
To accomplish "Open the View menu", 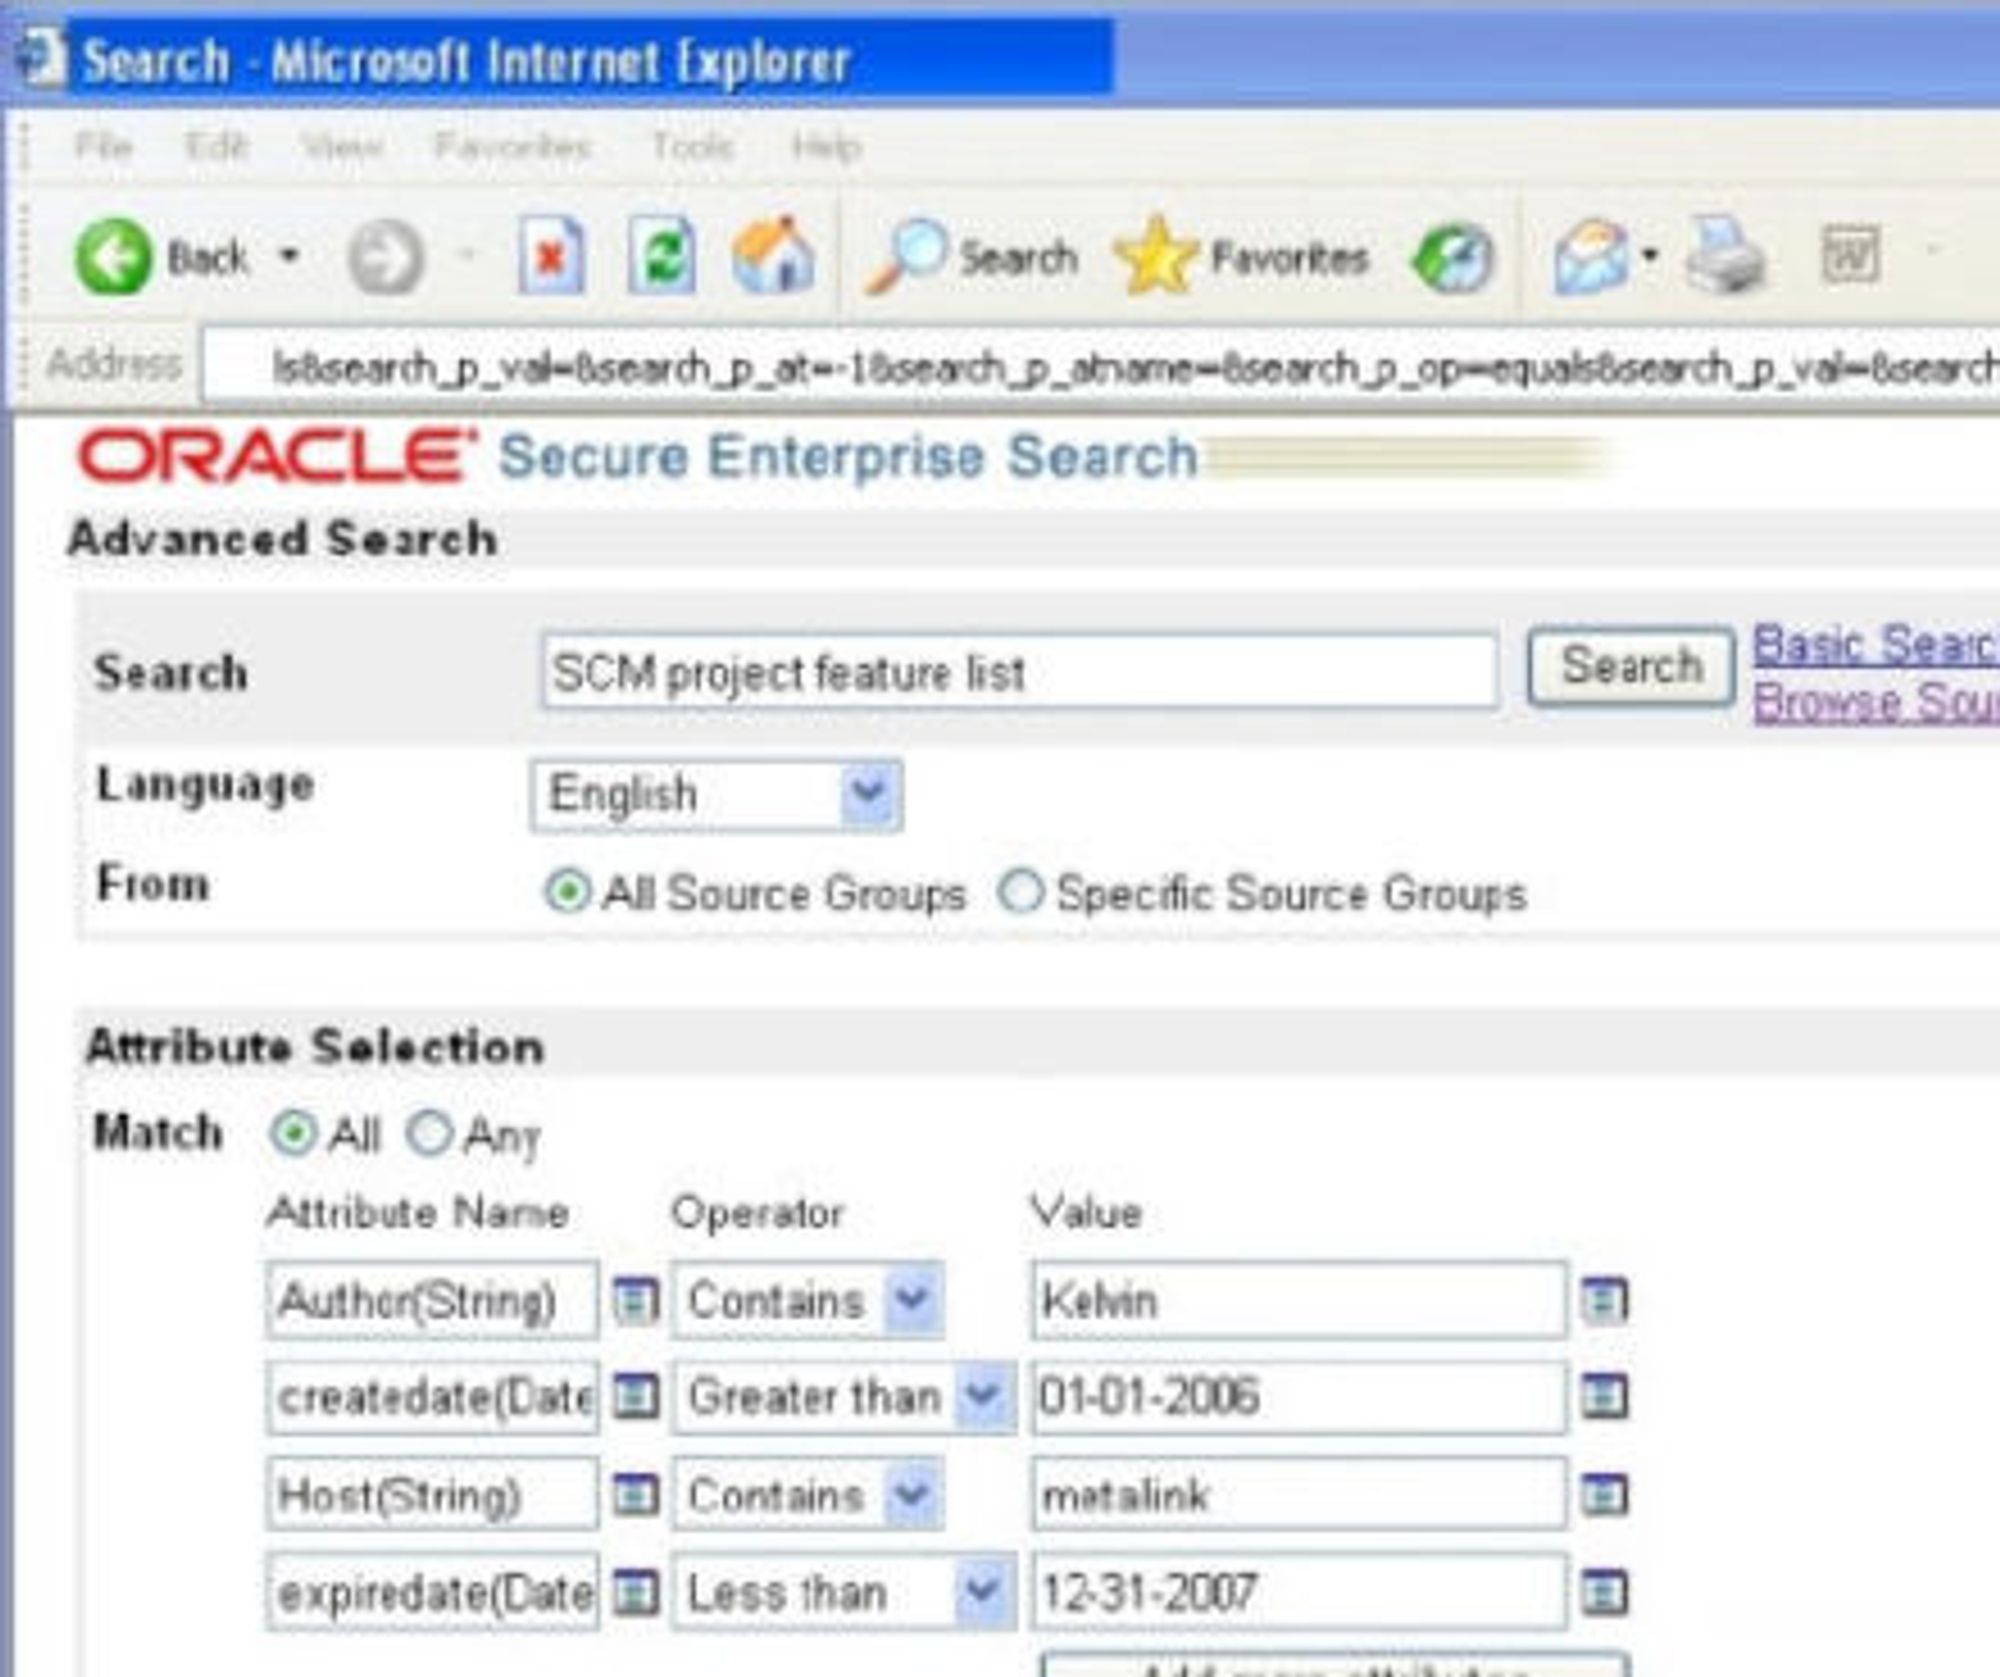I will pos(342,147).
